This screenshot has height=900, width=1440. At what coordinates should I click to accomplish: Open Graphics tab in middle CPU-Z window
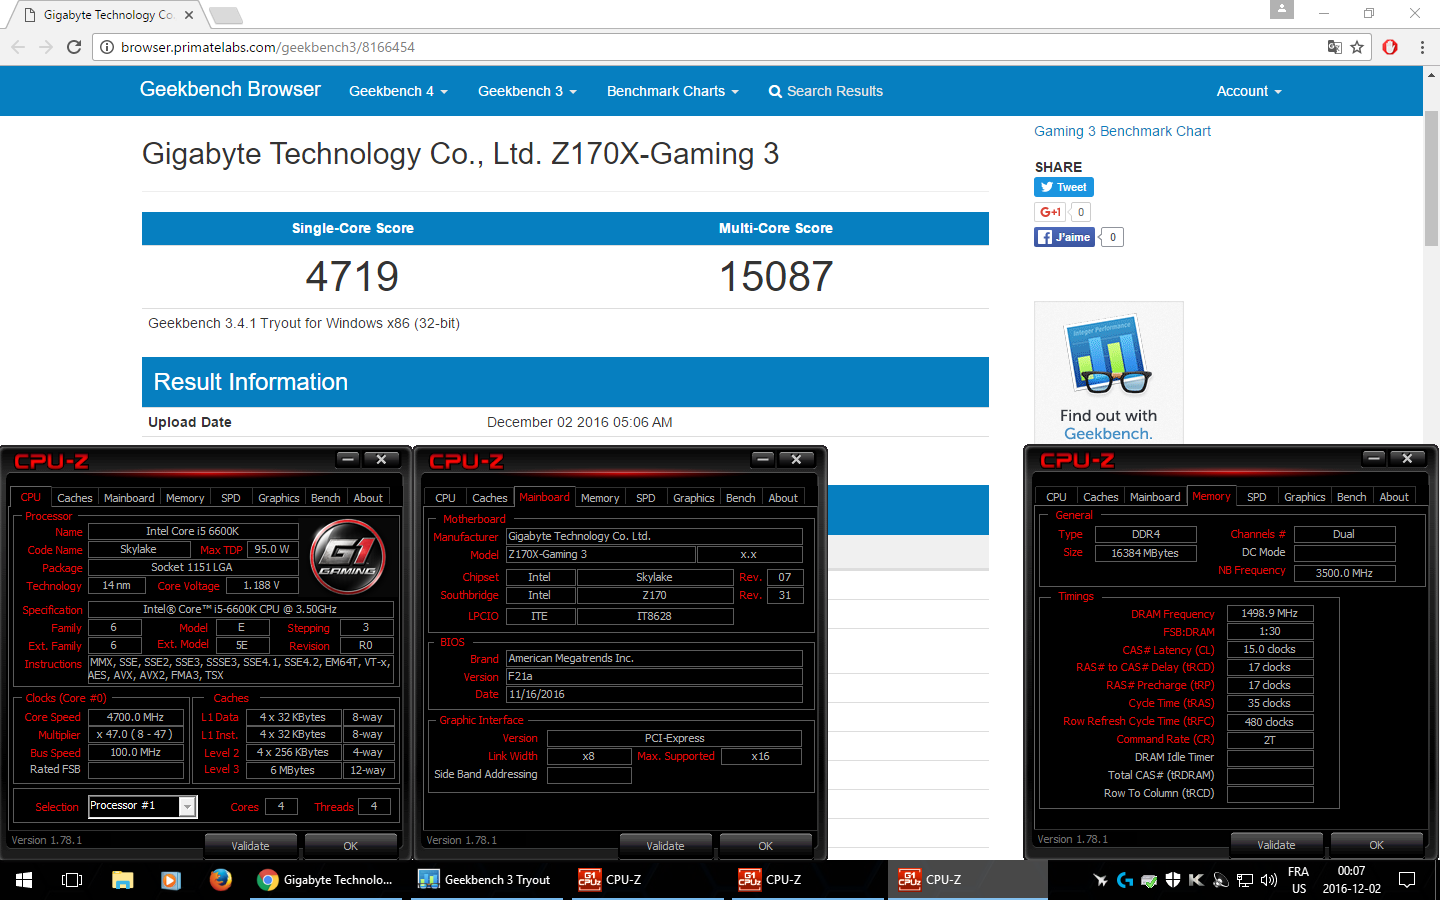[693, 498]
